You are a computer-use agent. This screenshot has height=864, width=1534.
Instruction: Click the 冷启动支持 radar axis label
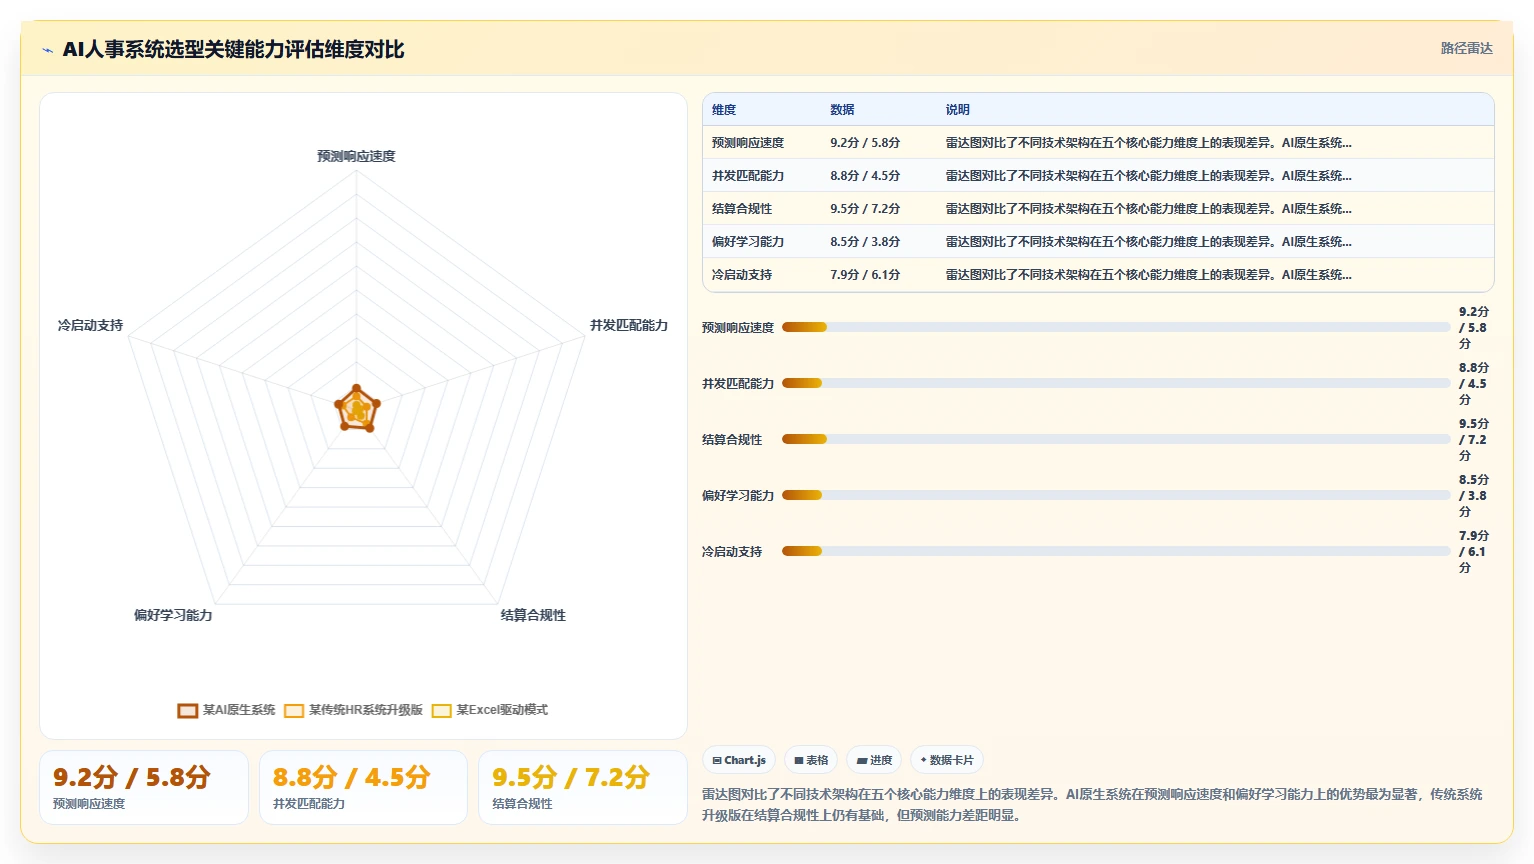coord(90,325)
